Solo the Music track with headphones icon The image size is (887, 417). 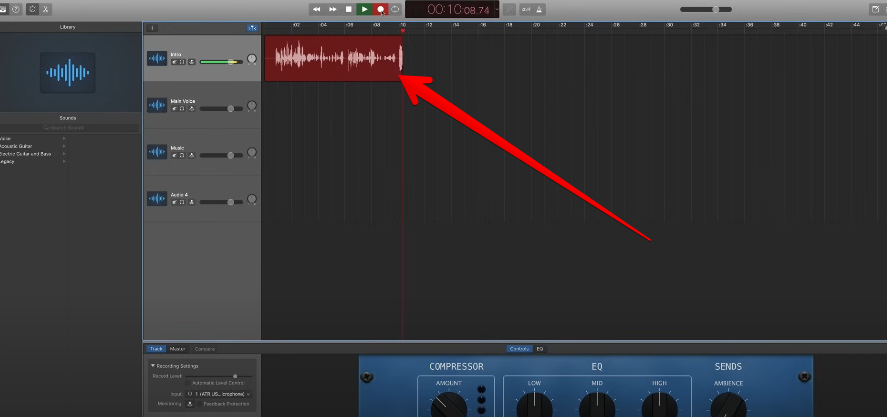click(x=182, y=155)
